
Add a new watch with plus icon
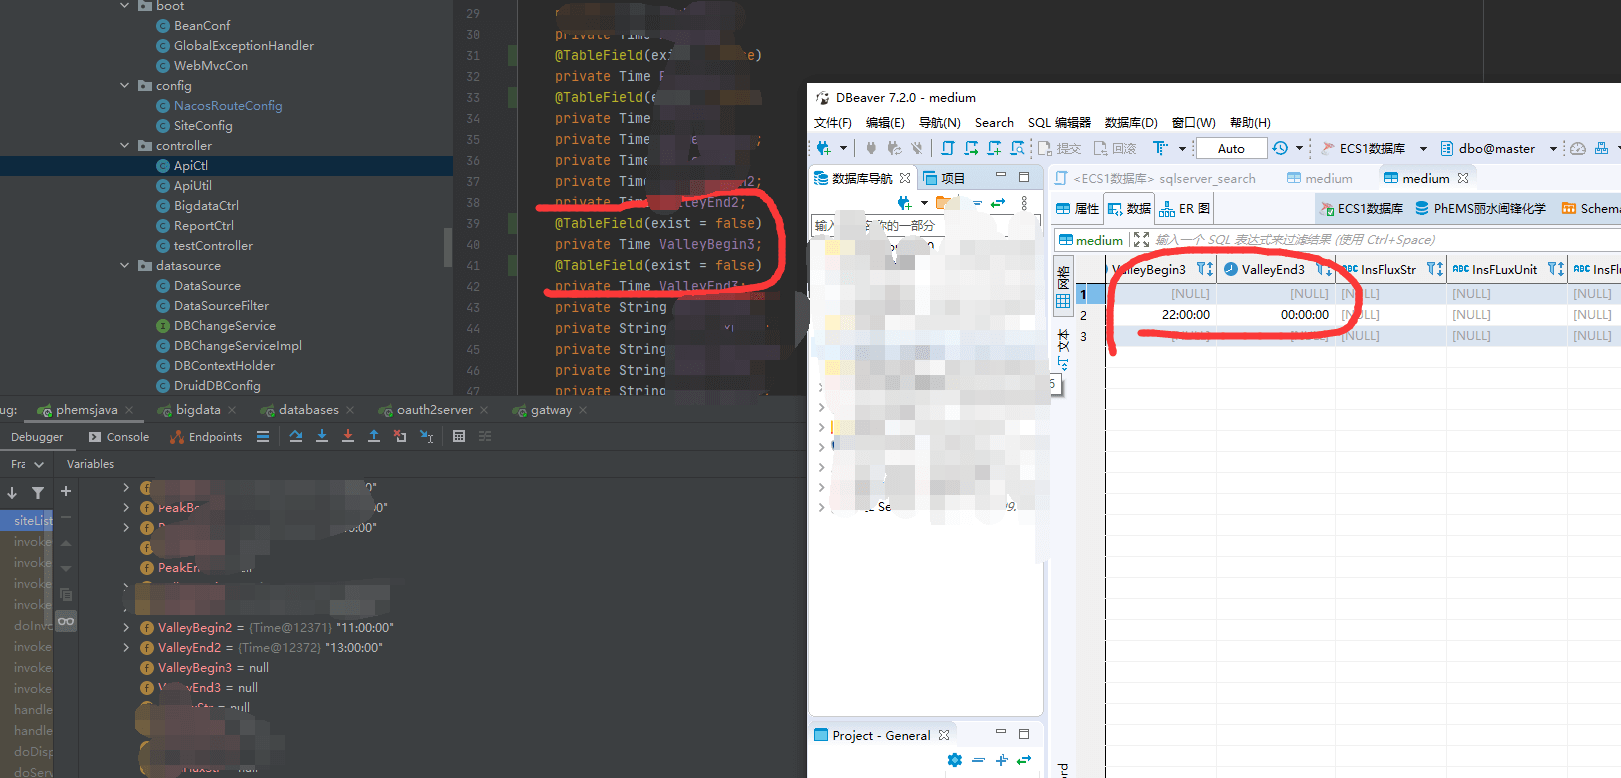[x=66, y=491]
